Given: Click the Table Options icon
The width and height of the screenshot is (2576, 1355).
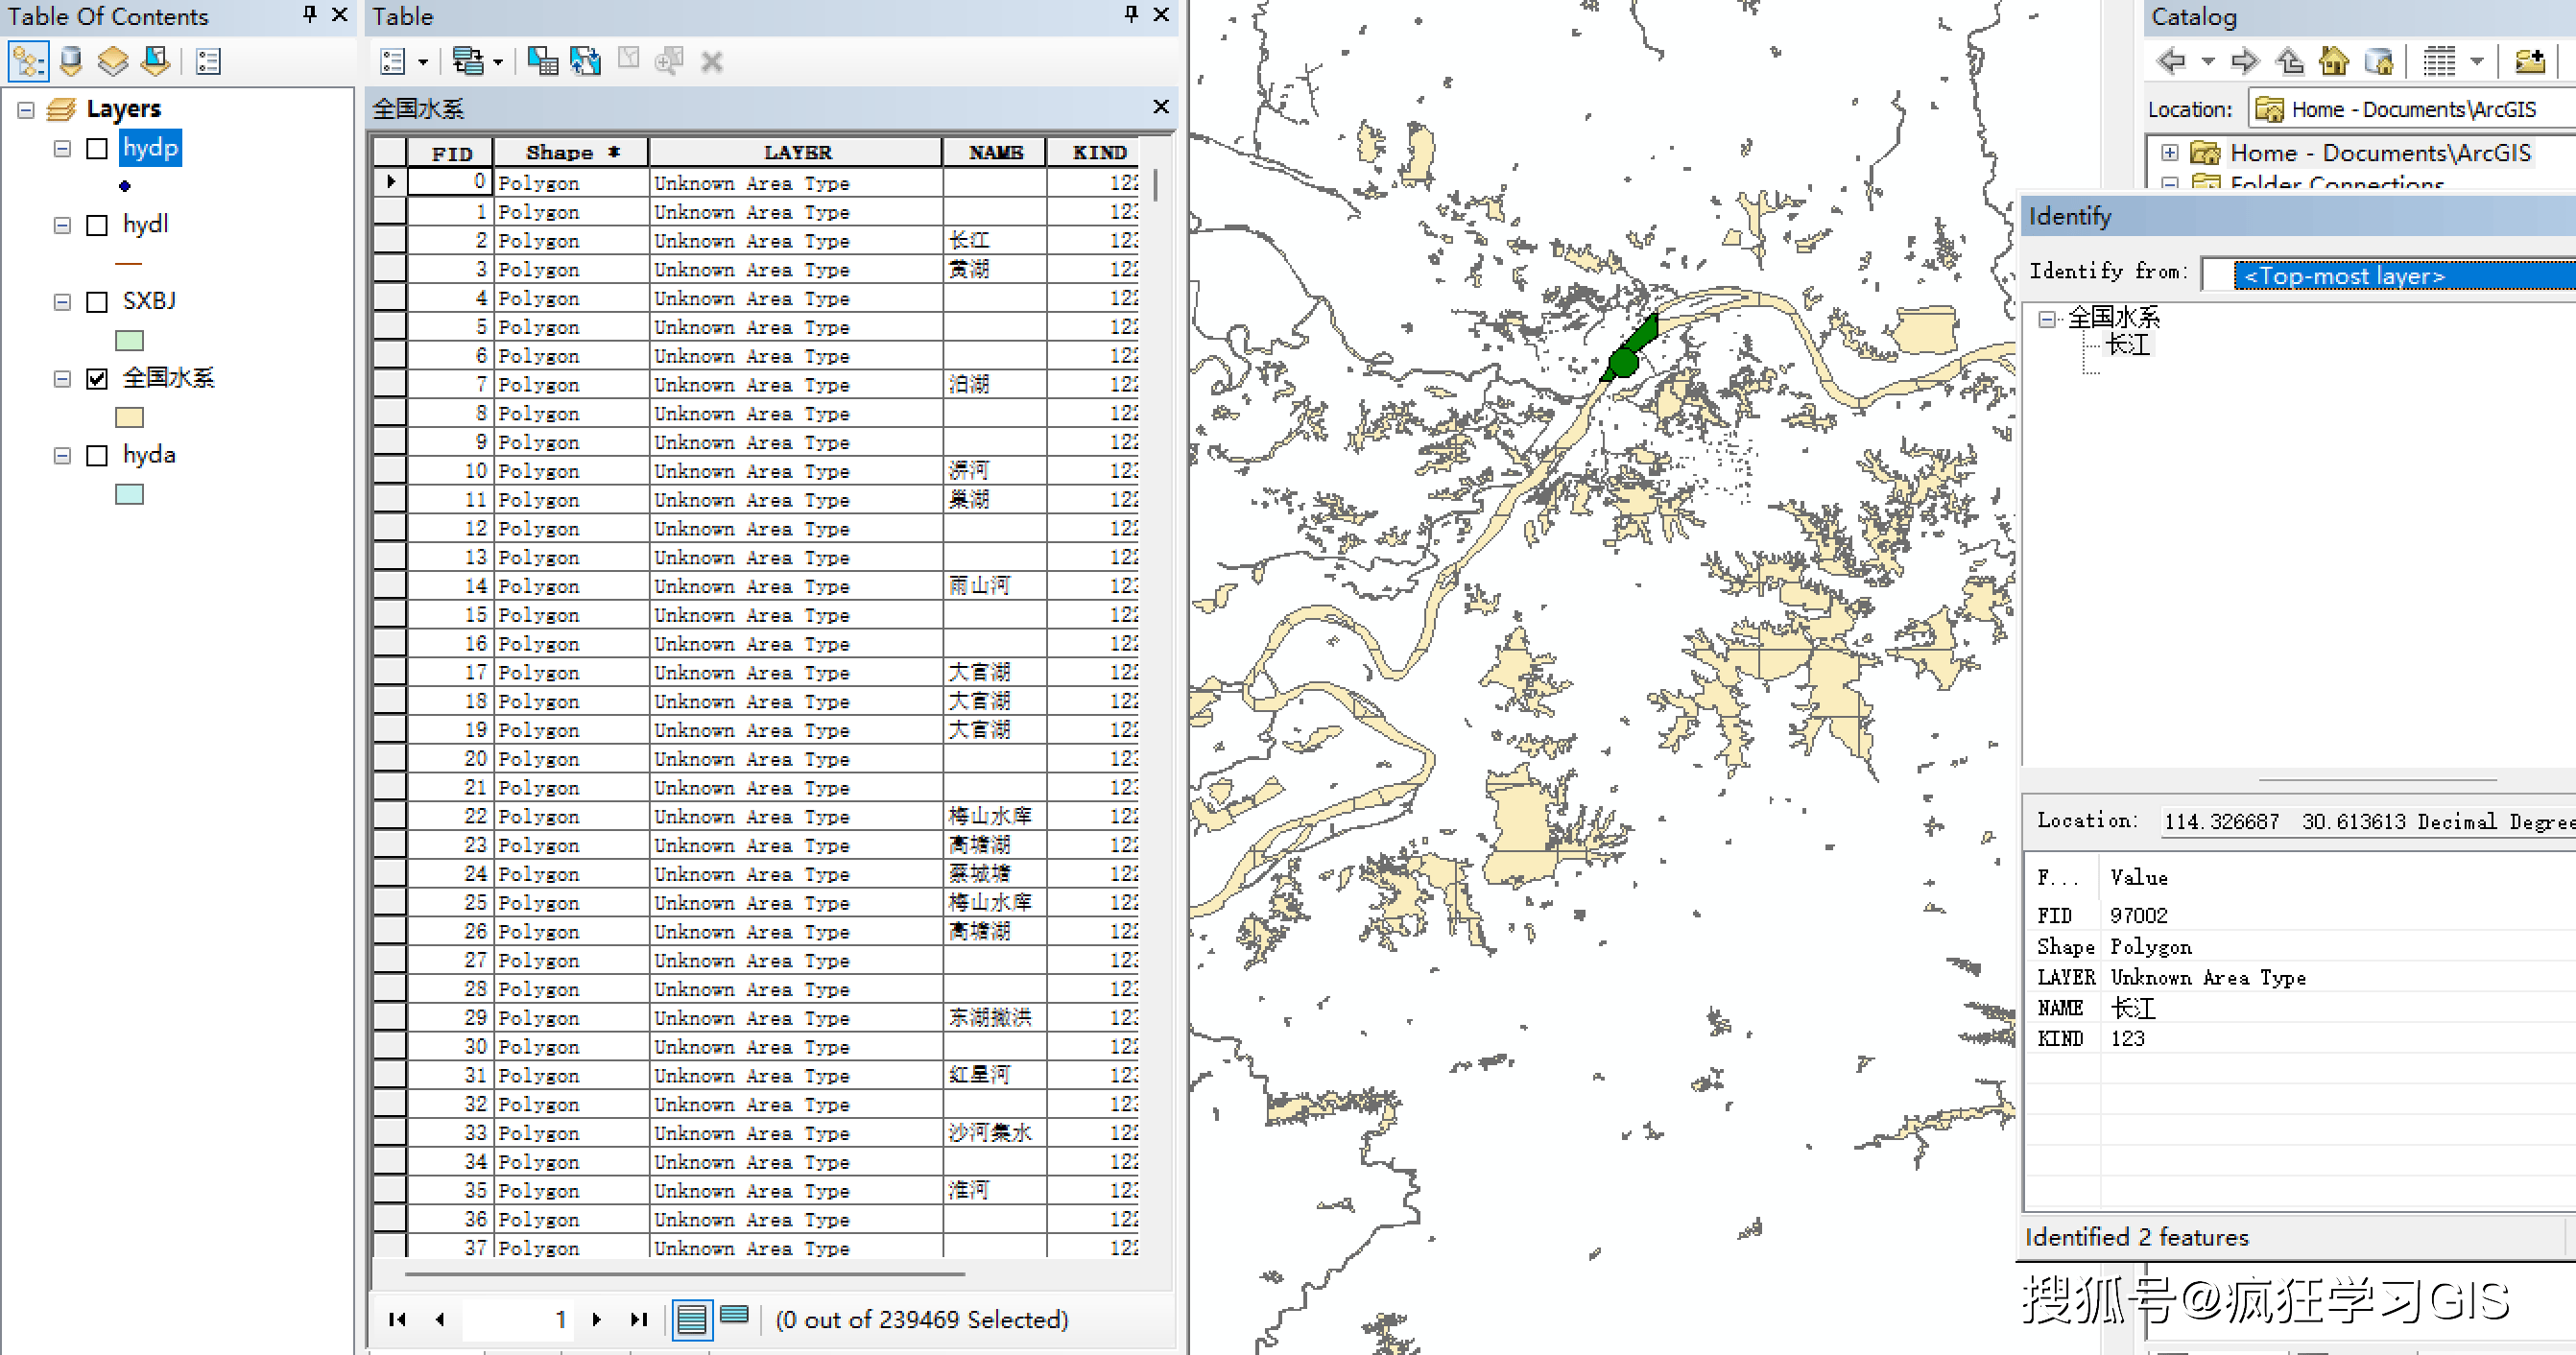Looking at the screenshot, I should point(395,64).
